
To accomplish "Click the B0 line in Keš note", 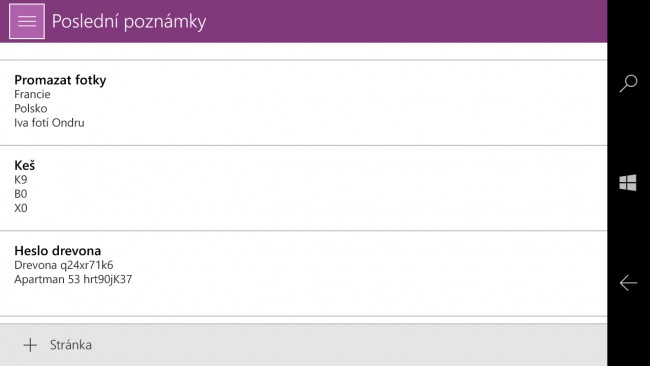I will (x=21, y=194).
